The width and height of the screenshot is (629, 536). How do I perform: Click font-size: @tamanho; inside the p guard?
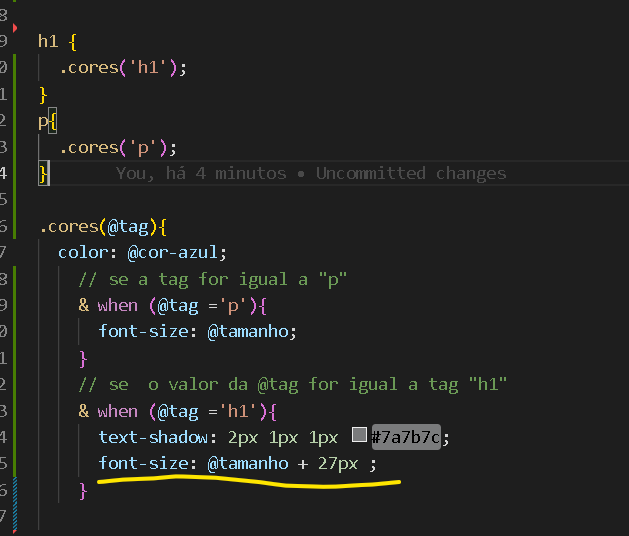pos(198,332)
